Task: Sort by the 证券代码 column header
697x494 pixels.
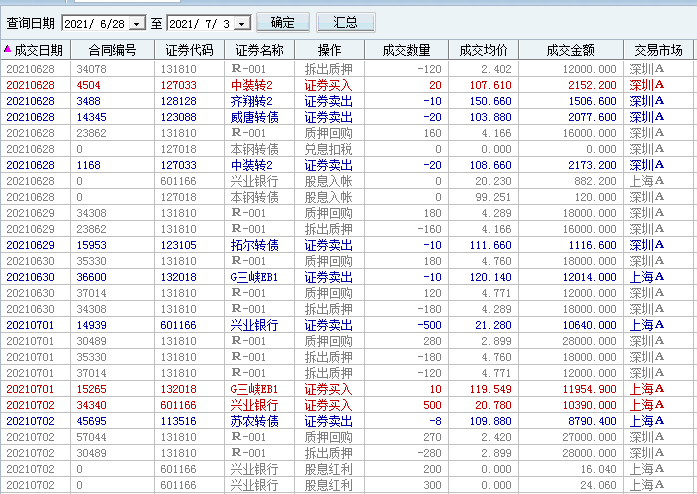Action: coord(189,50)
